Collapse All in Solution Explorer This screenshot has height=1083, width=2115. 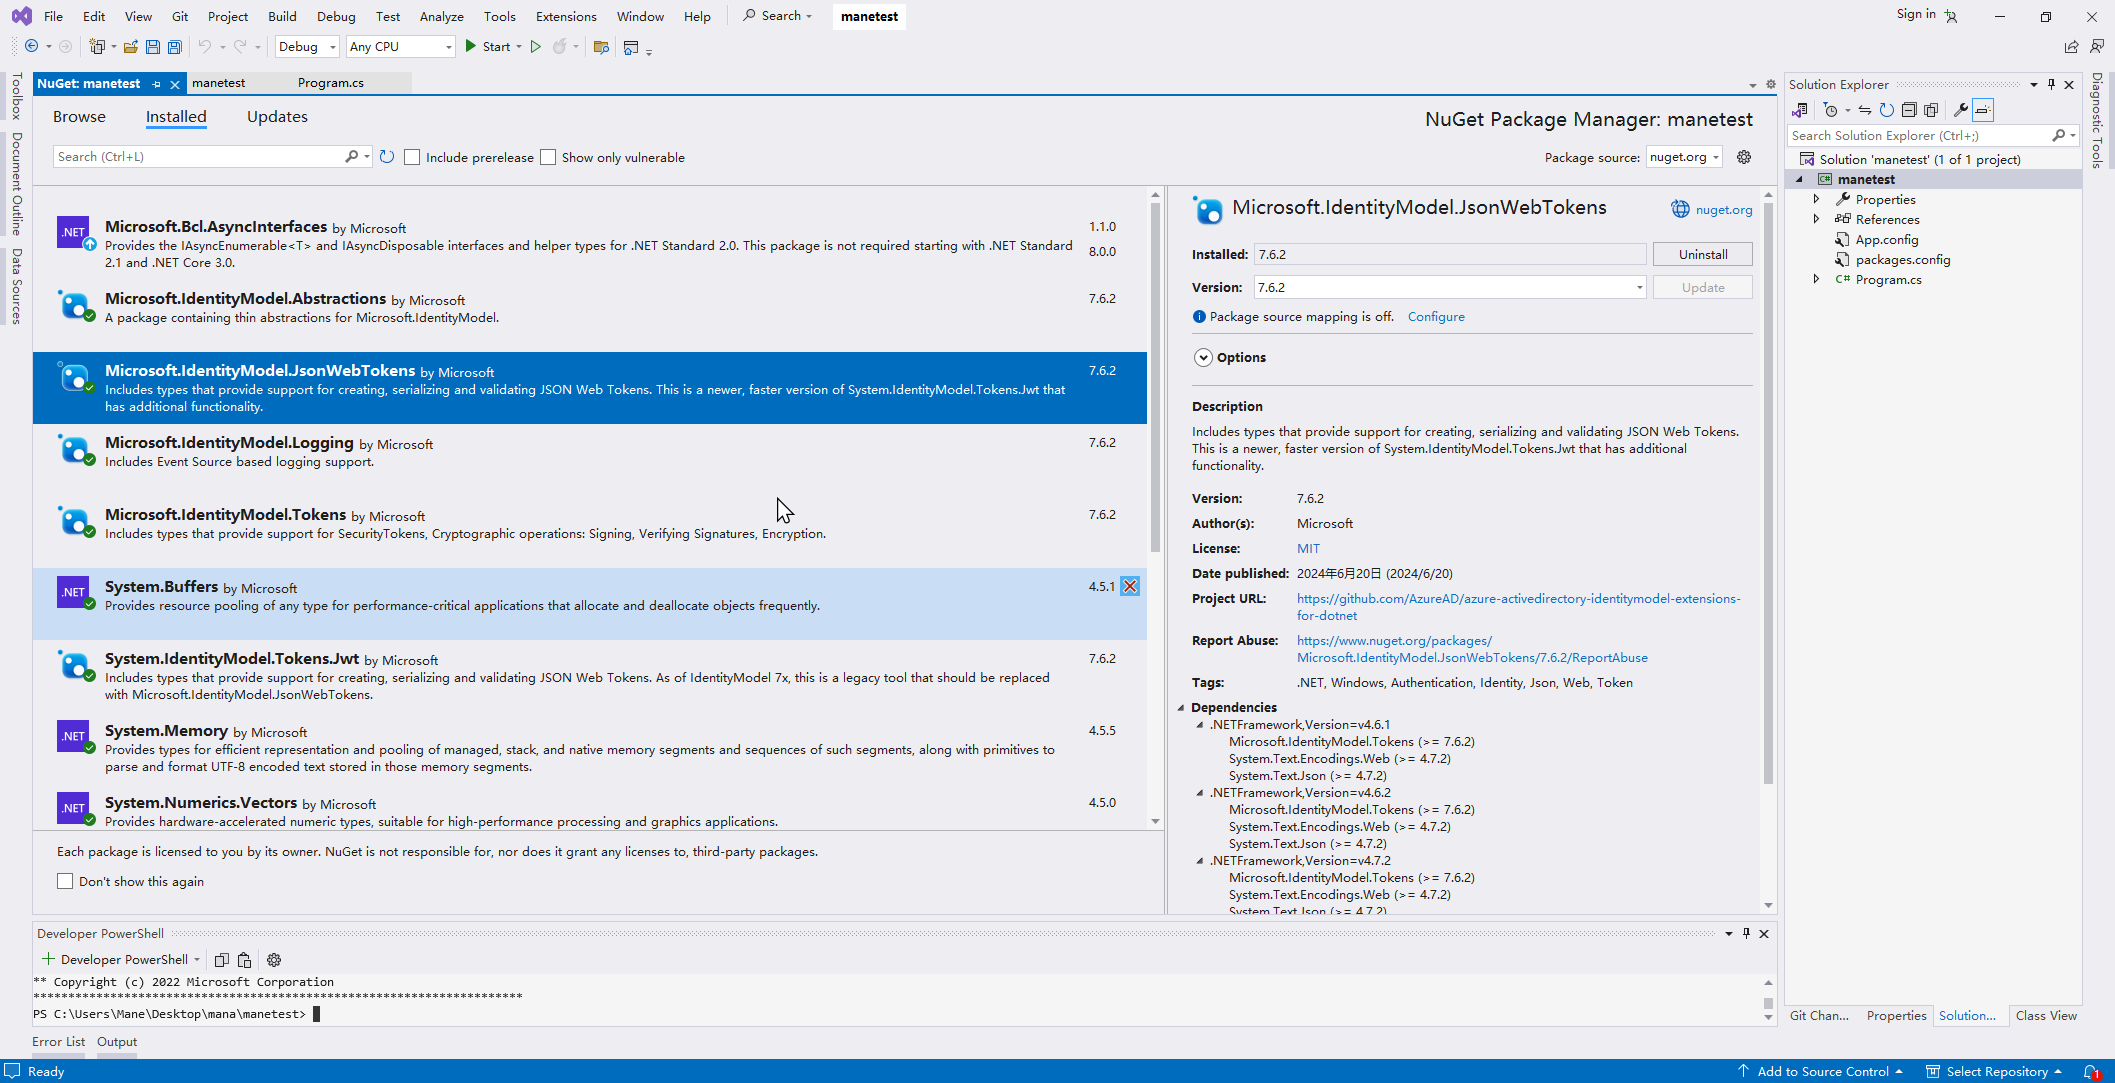pos(1908,110)
